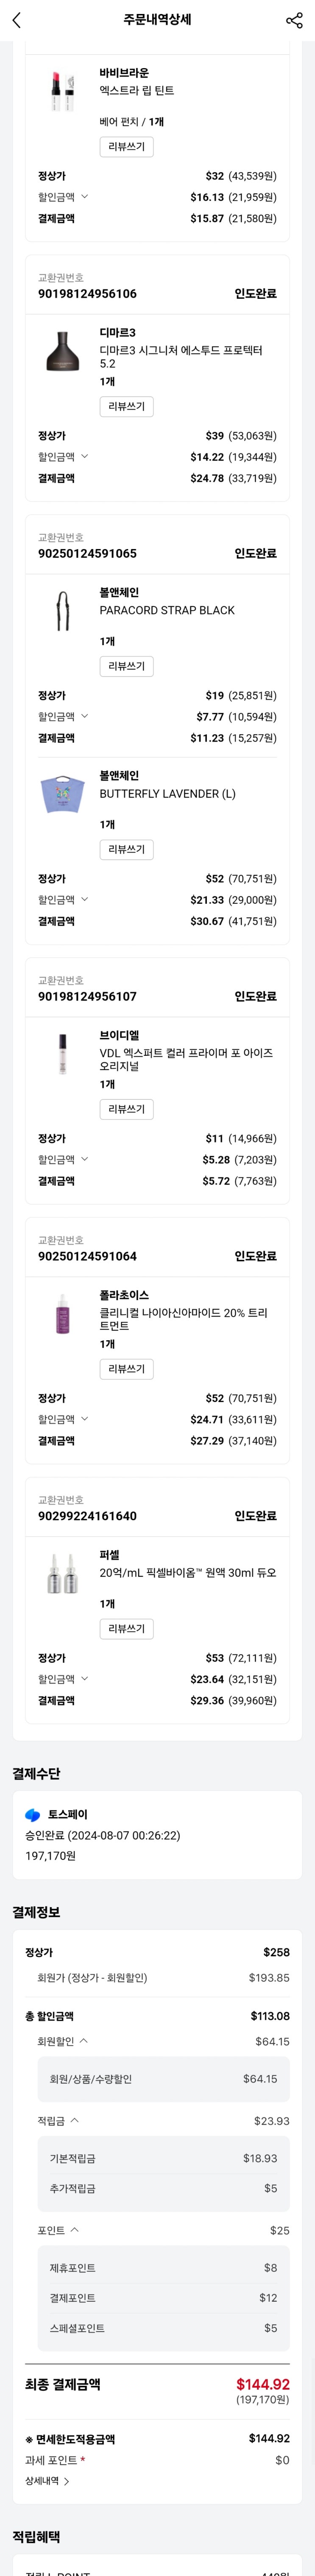Collapse the 적립금 breakdown
The image size is (315, 2576).
point(75,2120)
